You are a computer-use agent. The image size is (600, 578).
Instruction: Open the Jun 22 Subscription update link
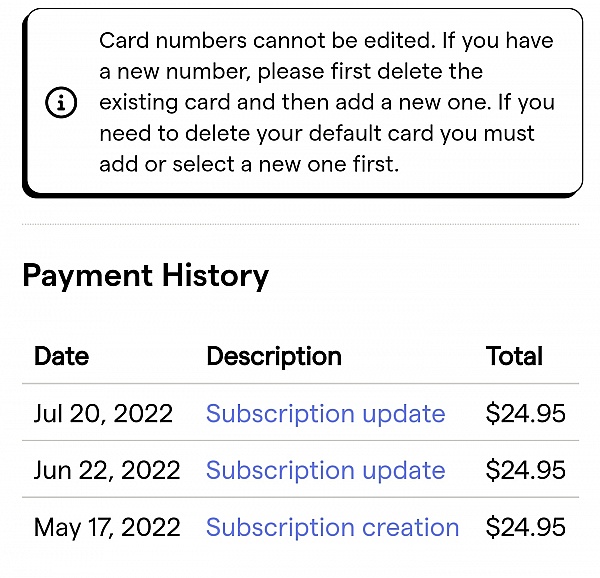pos(325,470)
